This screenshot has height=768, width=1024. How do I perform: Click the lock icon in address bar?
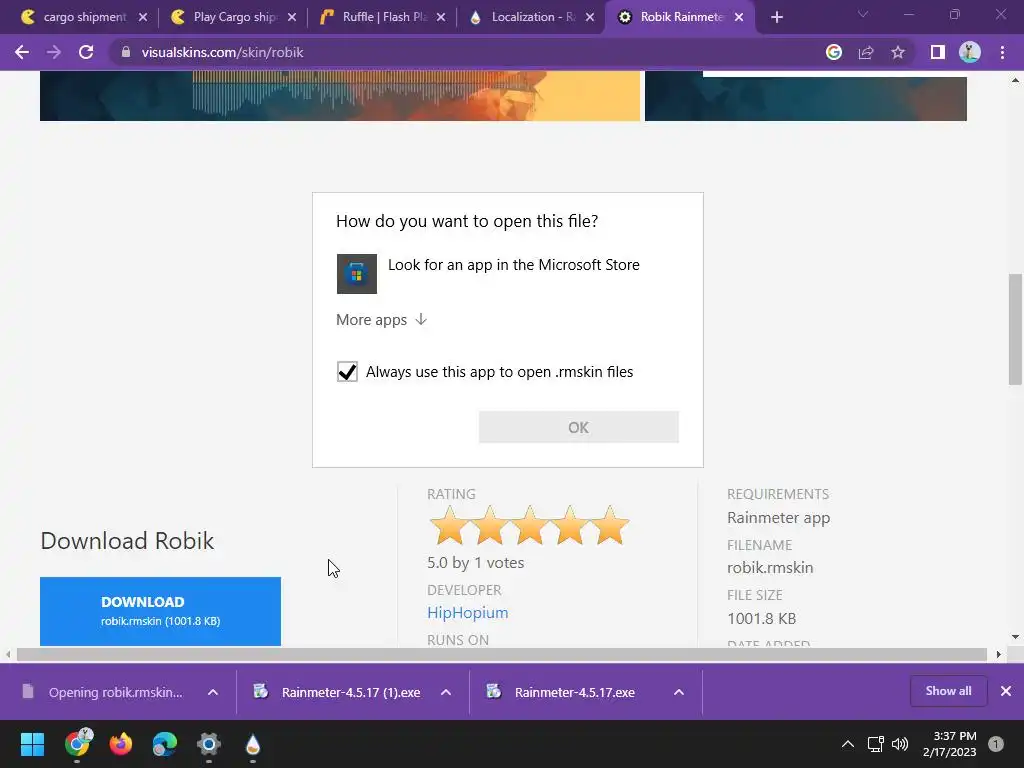126,52
